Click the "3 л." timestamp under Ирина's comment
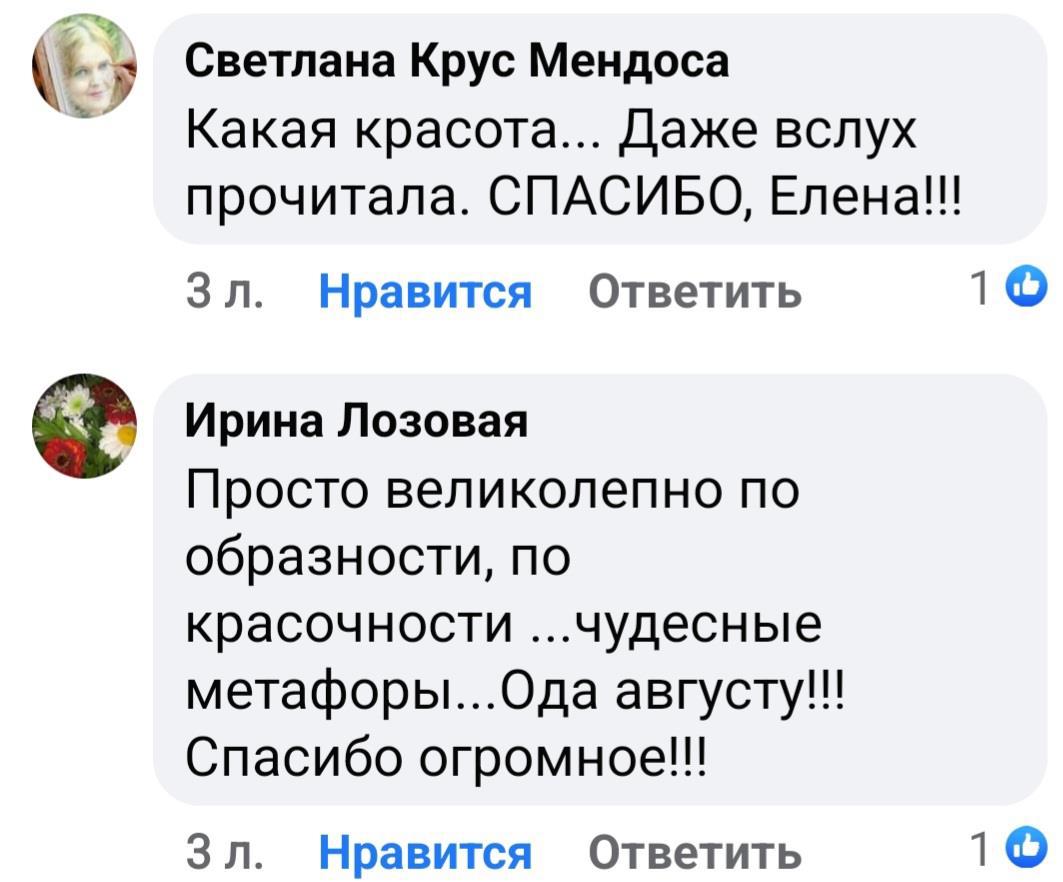 (226, 854)
